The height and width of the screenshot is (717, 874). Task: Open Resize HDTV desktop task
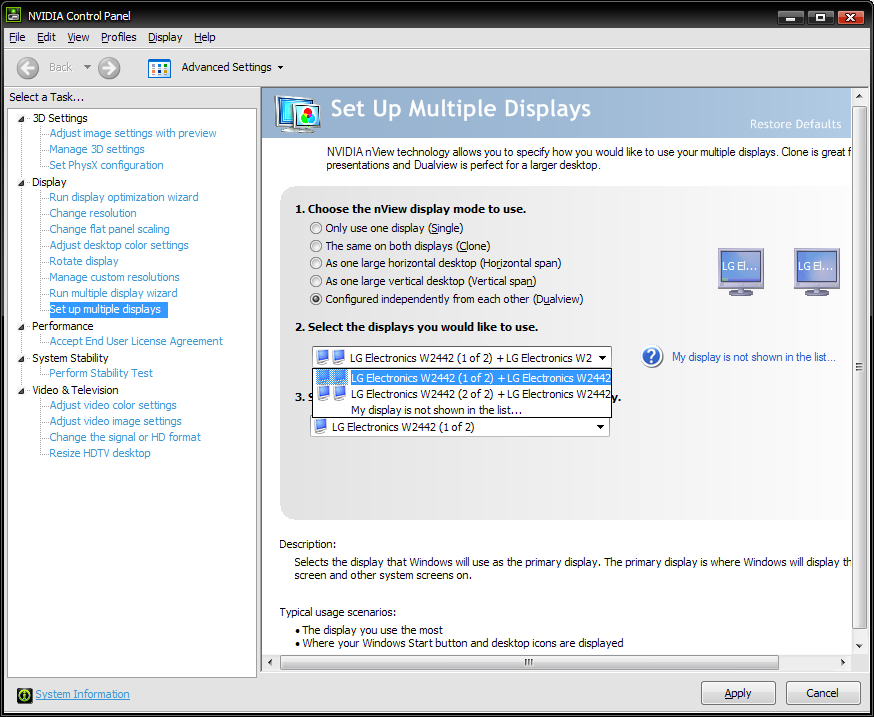click(x=100, y=453)
